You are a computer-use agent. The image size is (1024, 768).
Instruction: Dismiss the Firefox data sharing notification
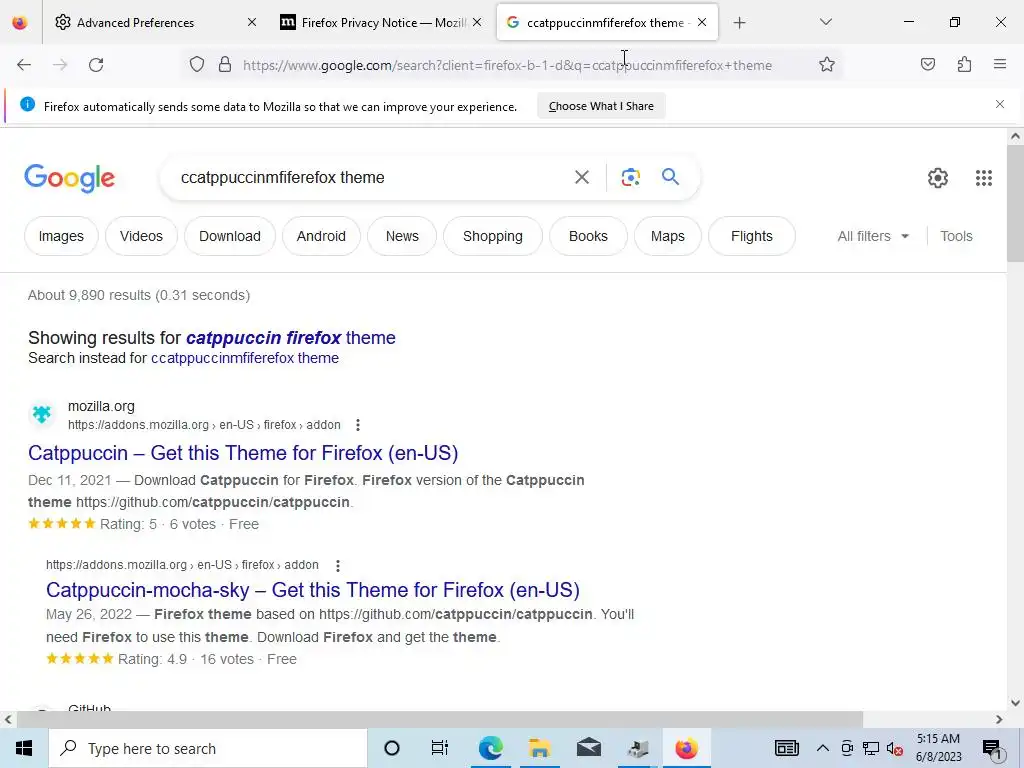(x=1000, y=104)
